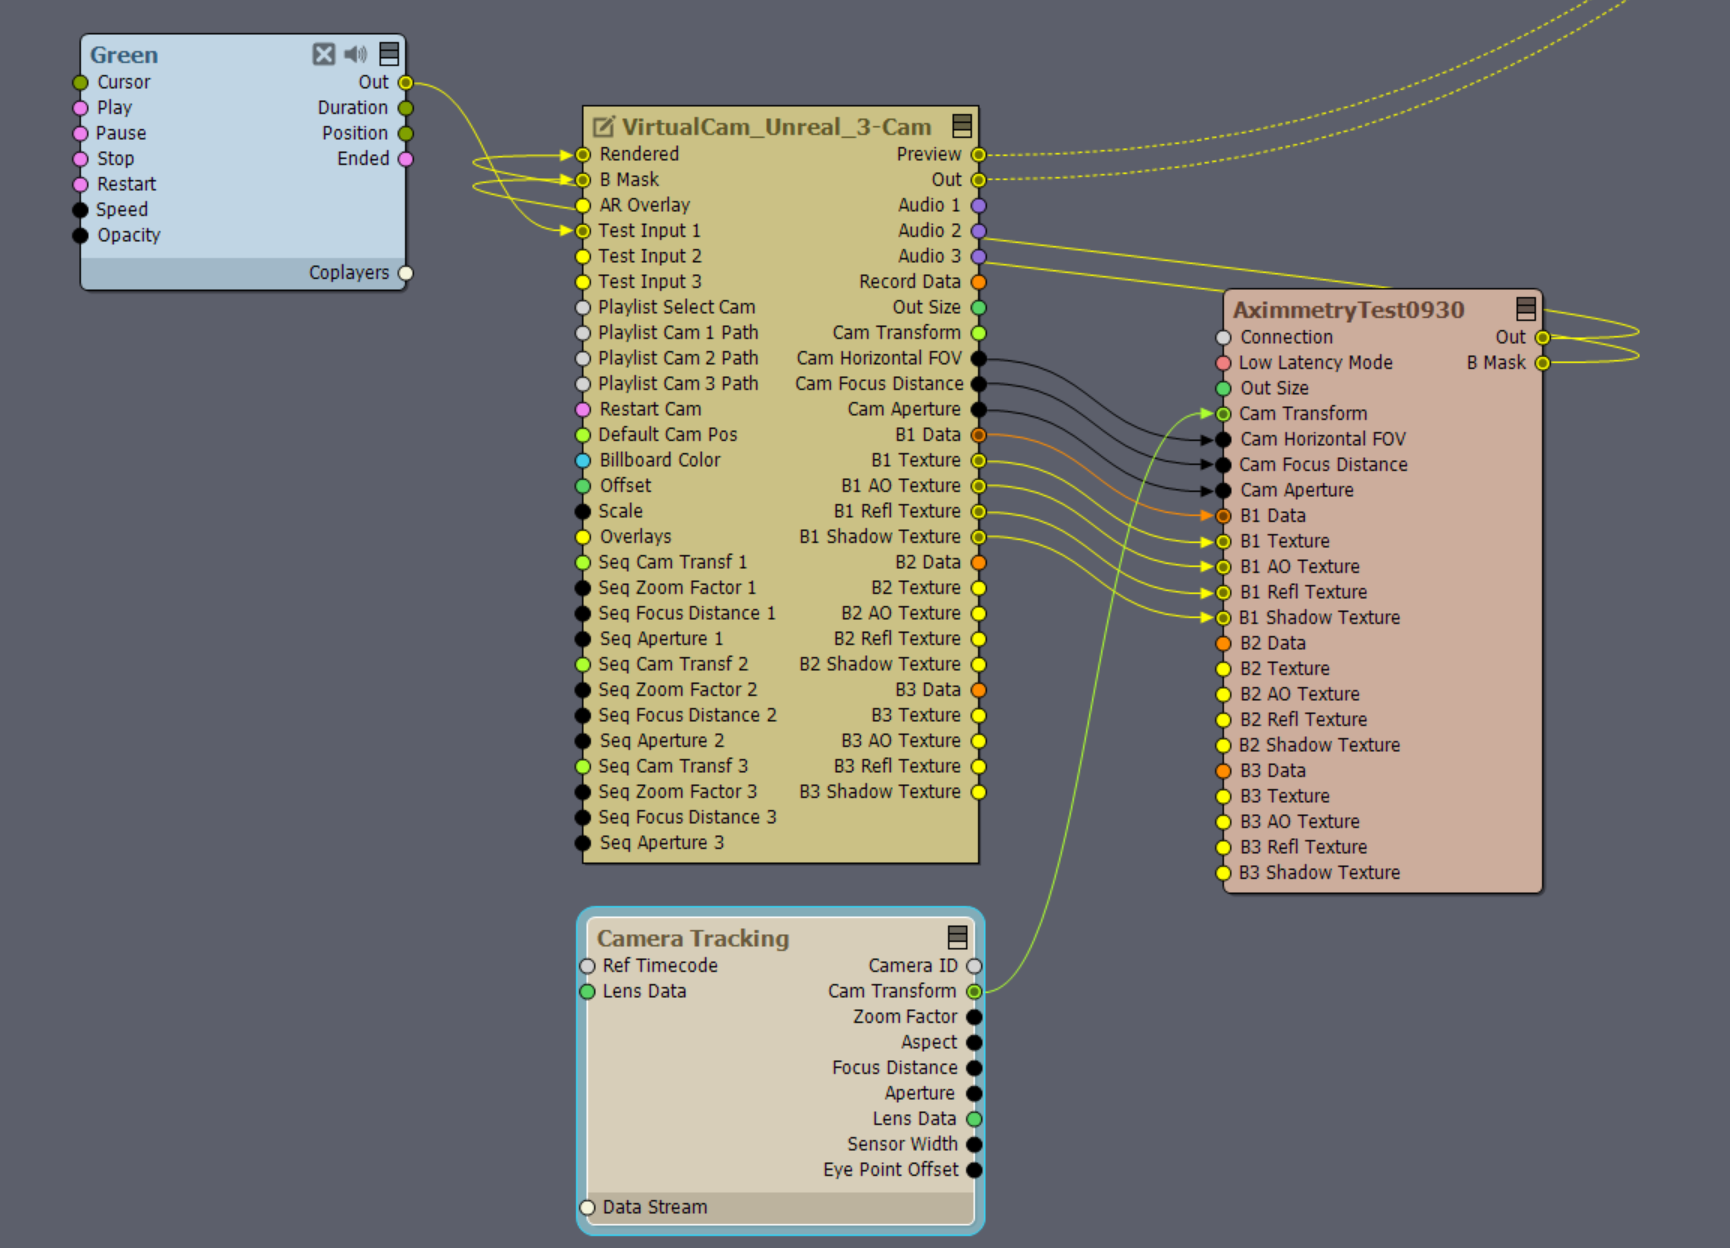
Task: Click the Speed pin on Green node
Action: [x=81, y=210]
